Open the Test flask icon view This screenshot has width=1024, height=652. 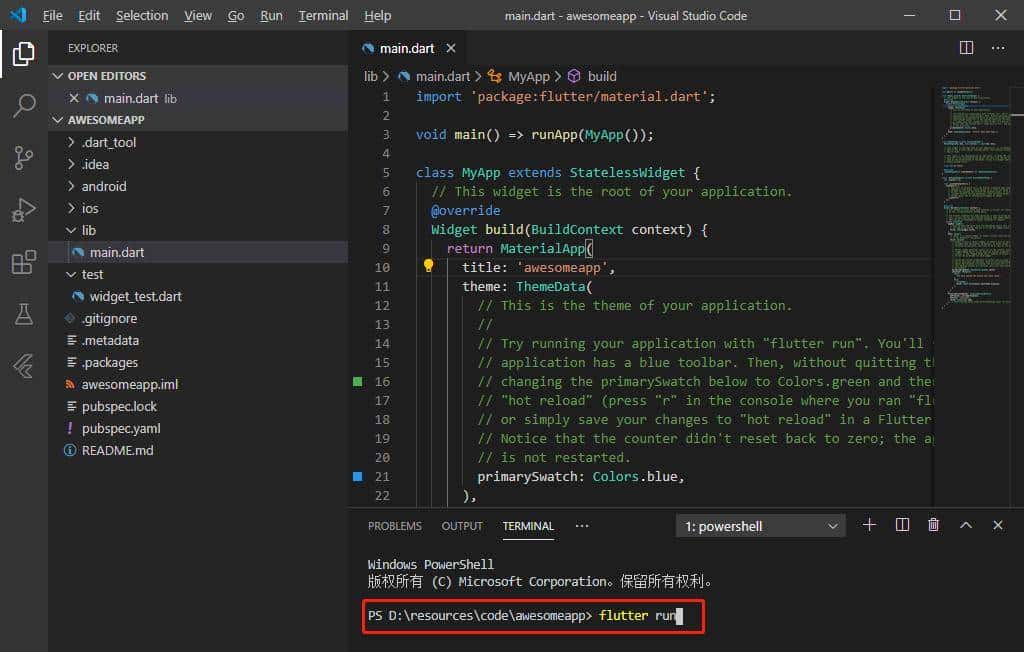point(24,315)
